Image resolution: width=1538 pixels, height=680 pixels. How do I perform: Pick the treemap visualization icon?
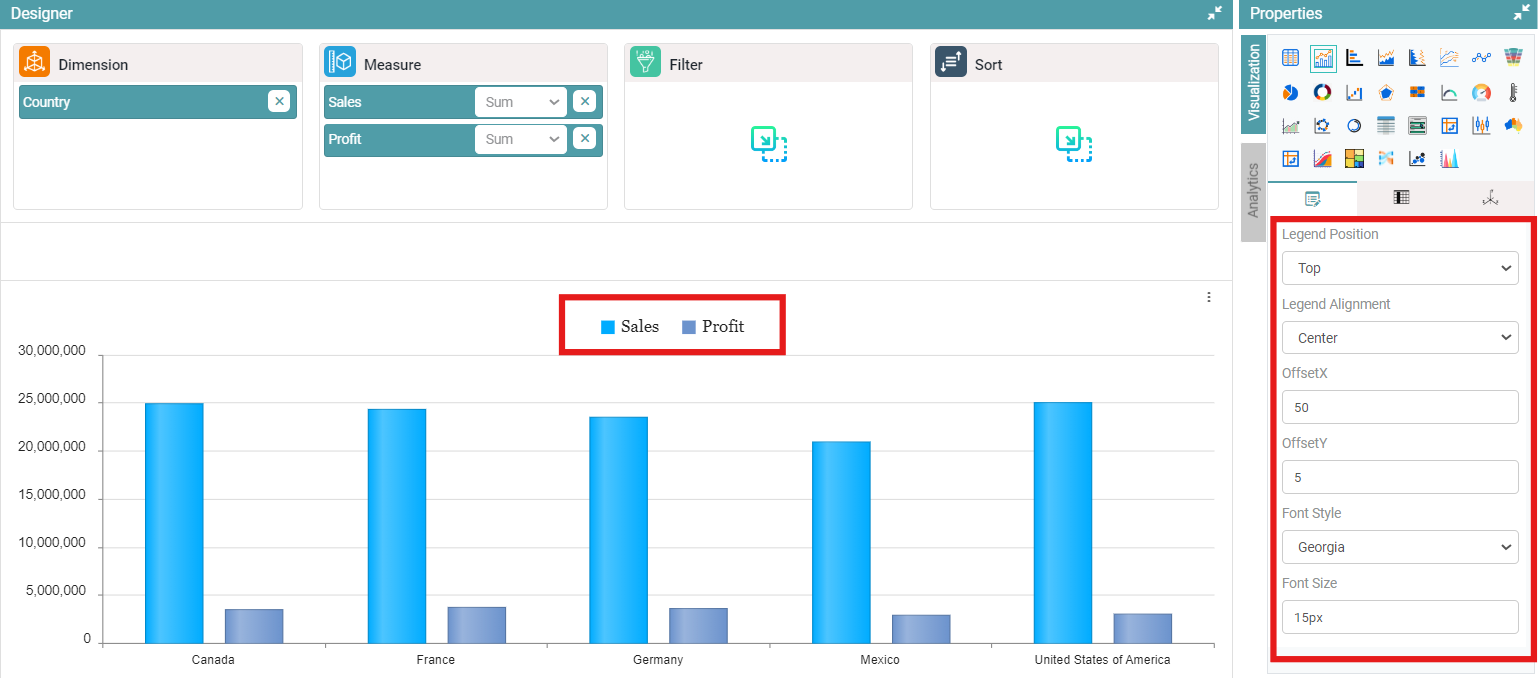1354,158
